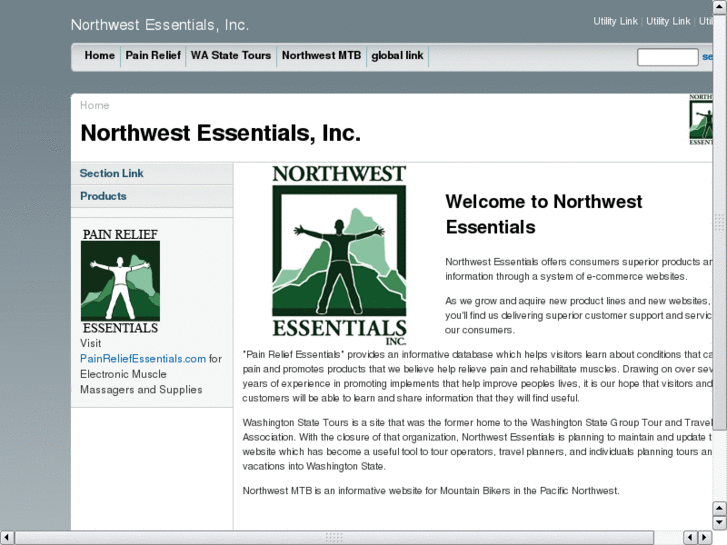Open the Home navigation tab
The height and width of the screenshot is (545, 727).
[x=99, y=56]
